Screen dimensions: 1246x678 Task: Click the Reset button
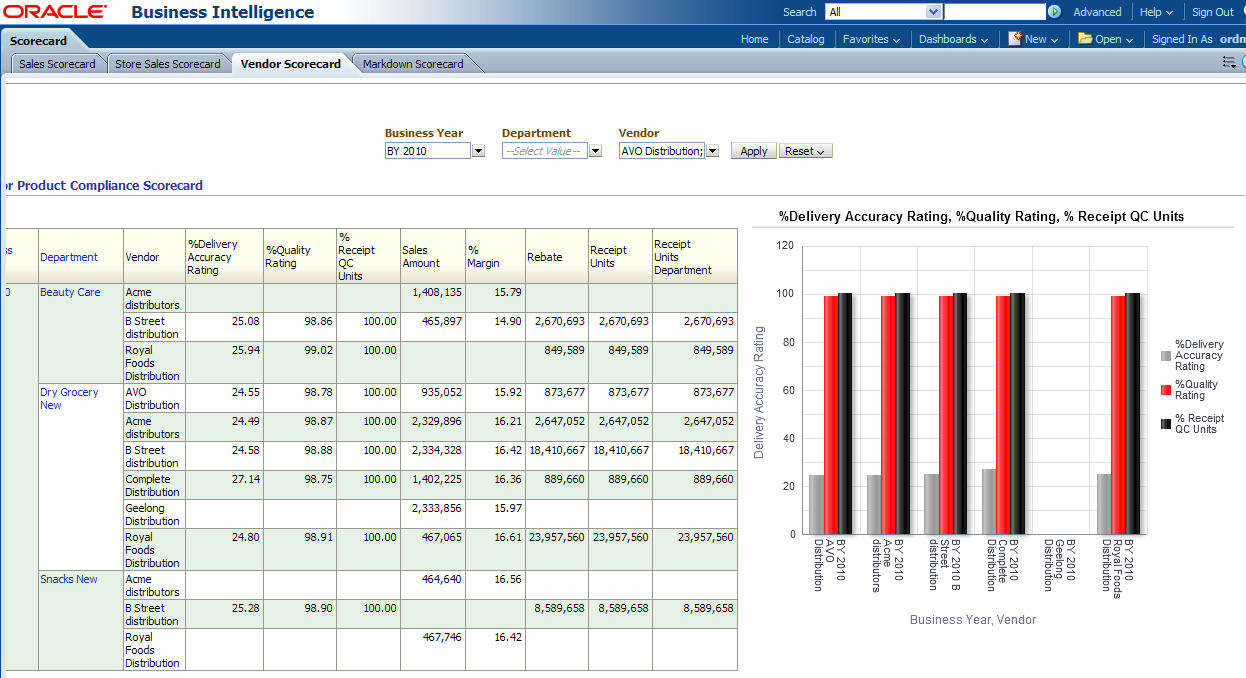(805, 151)
